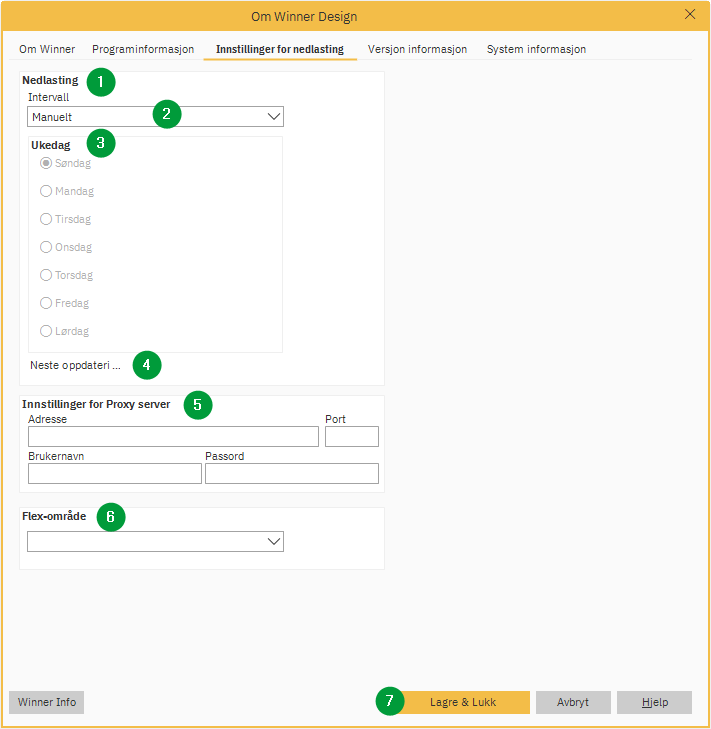Image resolution: width=711 pixels, height=729 pixels.
Task: Open Hjelp from the bottom buttons
Action: 654,702
